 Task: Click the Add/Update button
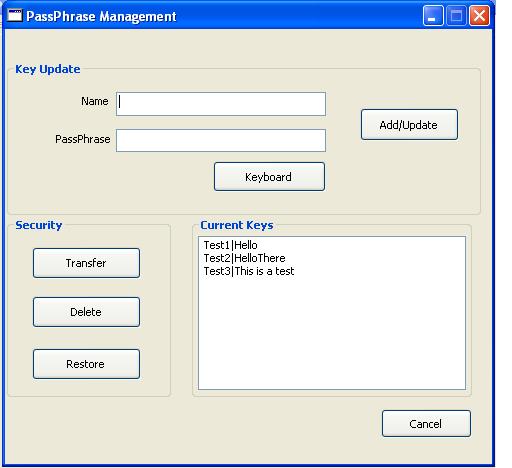coord(409,124)
